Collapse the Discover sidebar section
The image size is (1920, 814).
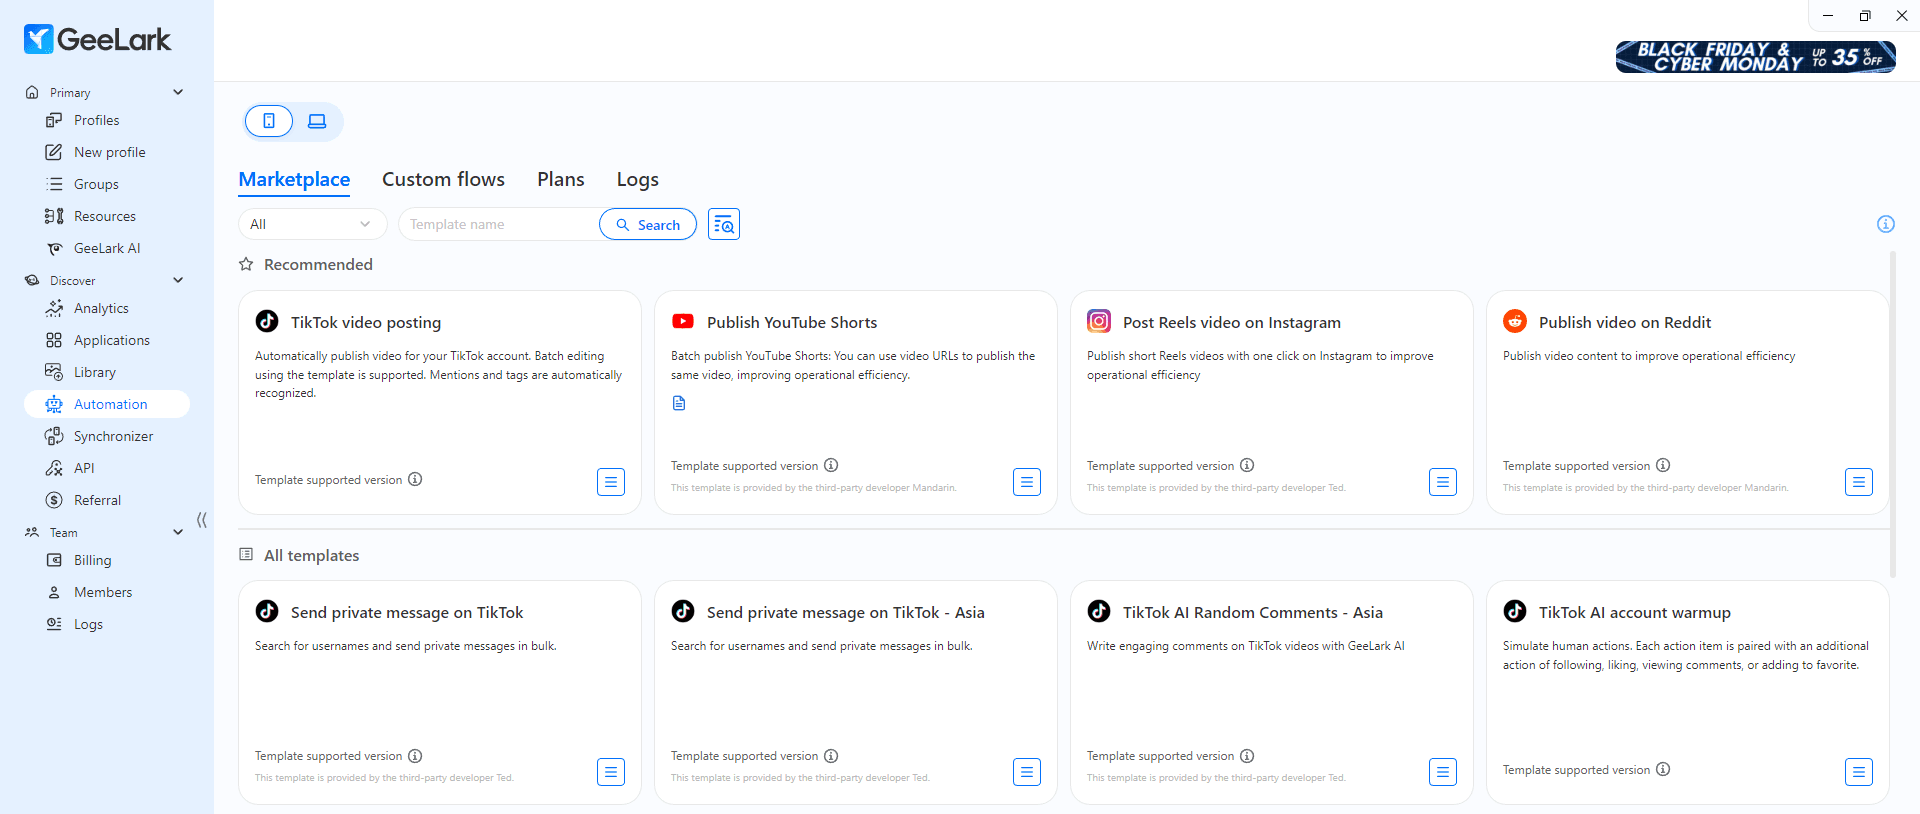tap(178, 280)
